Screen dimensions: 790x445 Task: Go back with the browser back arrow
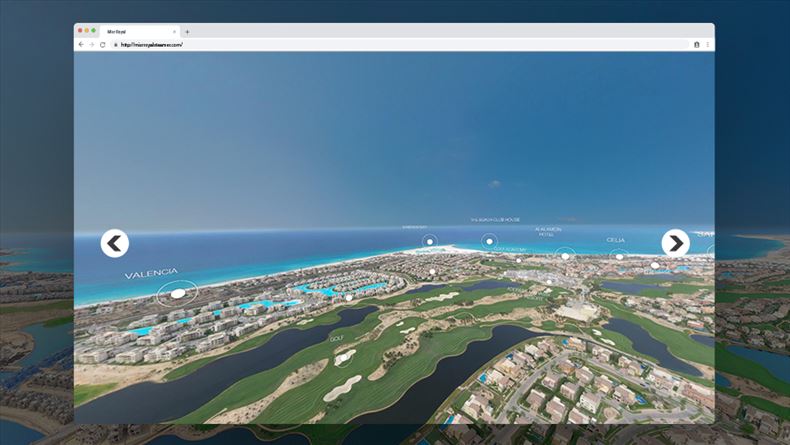click(81, 44)
